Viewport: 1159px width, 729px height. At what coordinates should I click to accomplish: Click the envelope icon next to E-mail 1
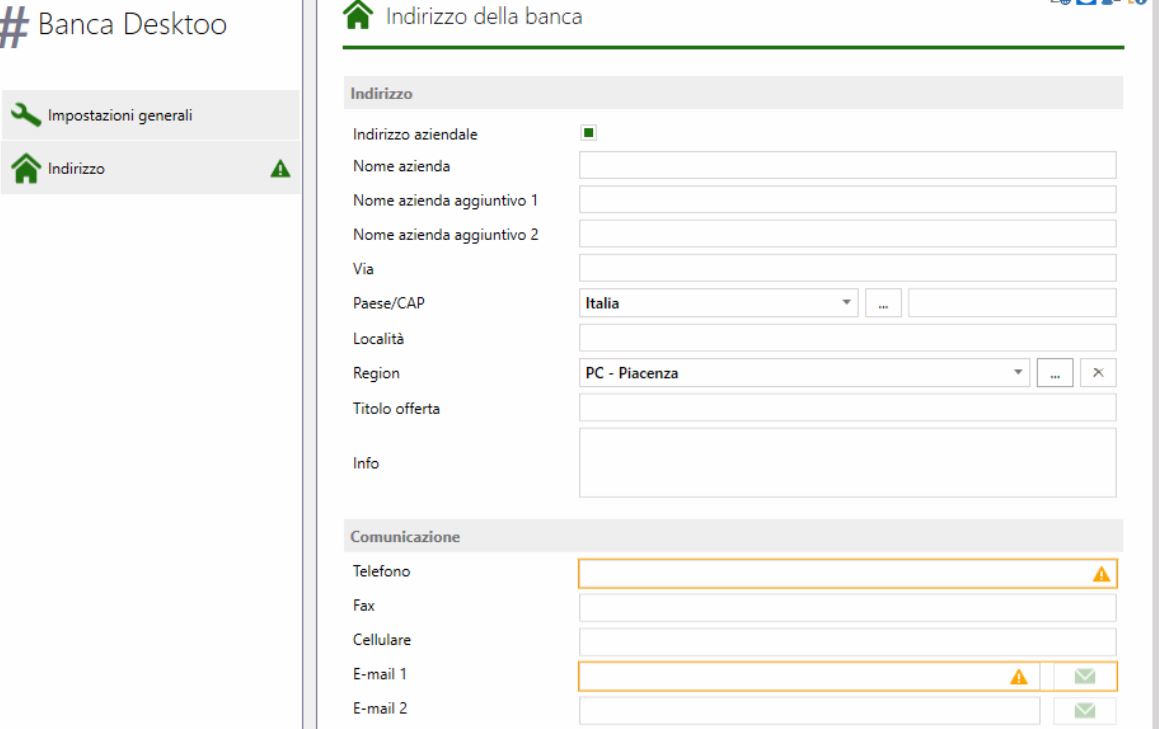1084,677
